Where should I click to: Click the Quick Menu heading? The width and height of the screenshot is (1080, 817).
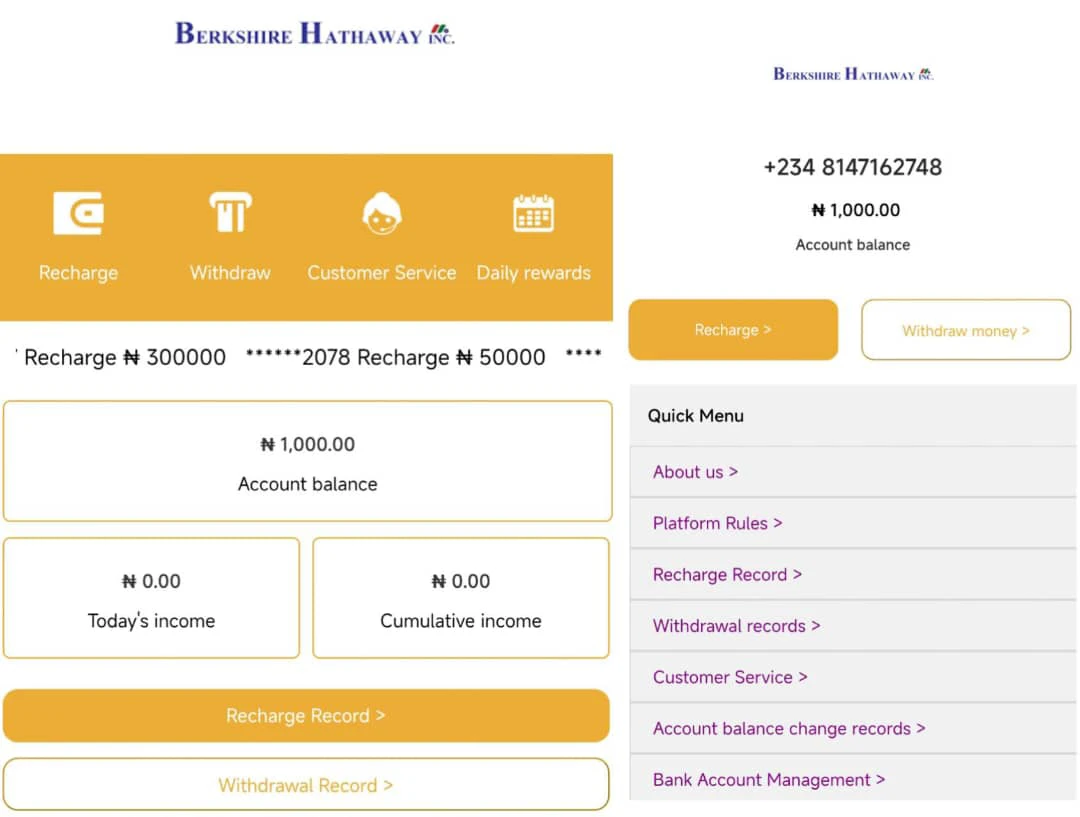pos(696,415)
